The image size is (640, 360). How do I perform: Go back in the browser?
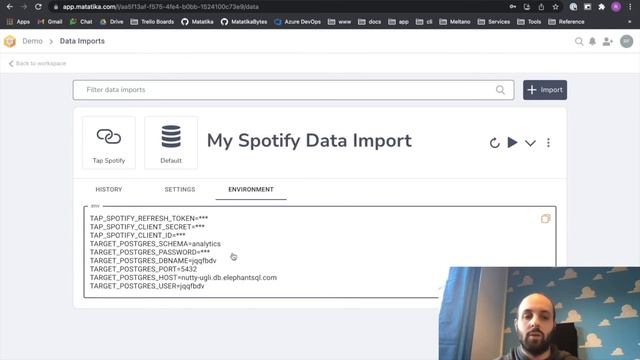coord(9,7)
